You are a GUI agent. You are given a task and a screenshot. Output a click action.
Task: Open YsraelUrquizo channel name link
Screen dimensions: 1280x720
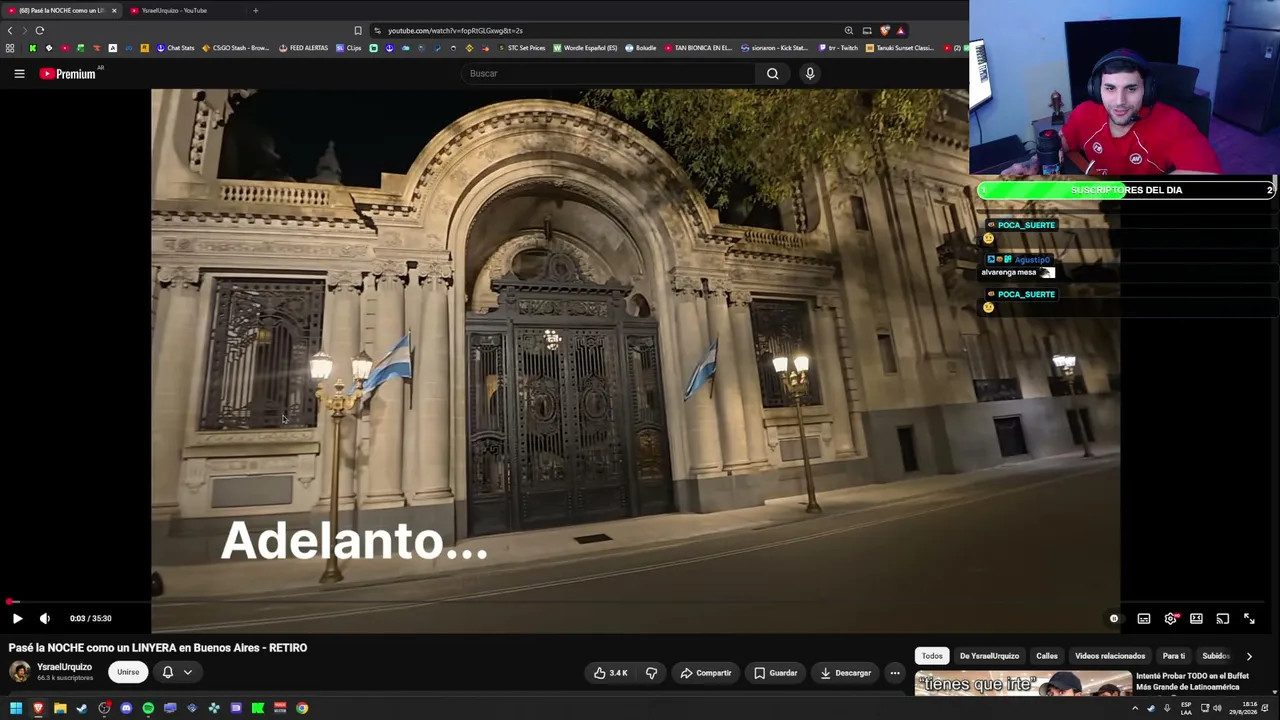click(64, 667)
